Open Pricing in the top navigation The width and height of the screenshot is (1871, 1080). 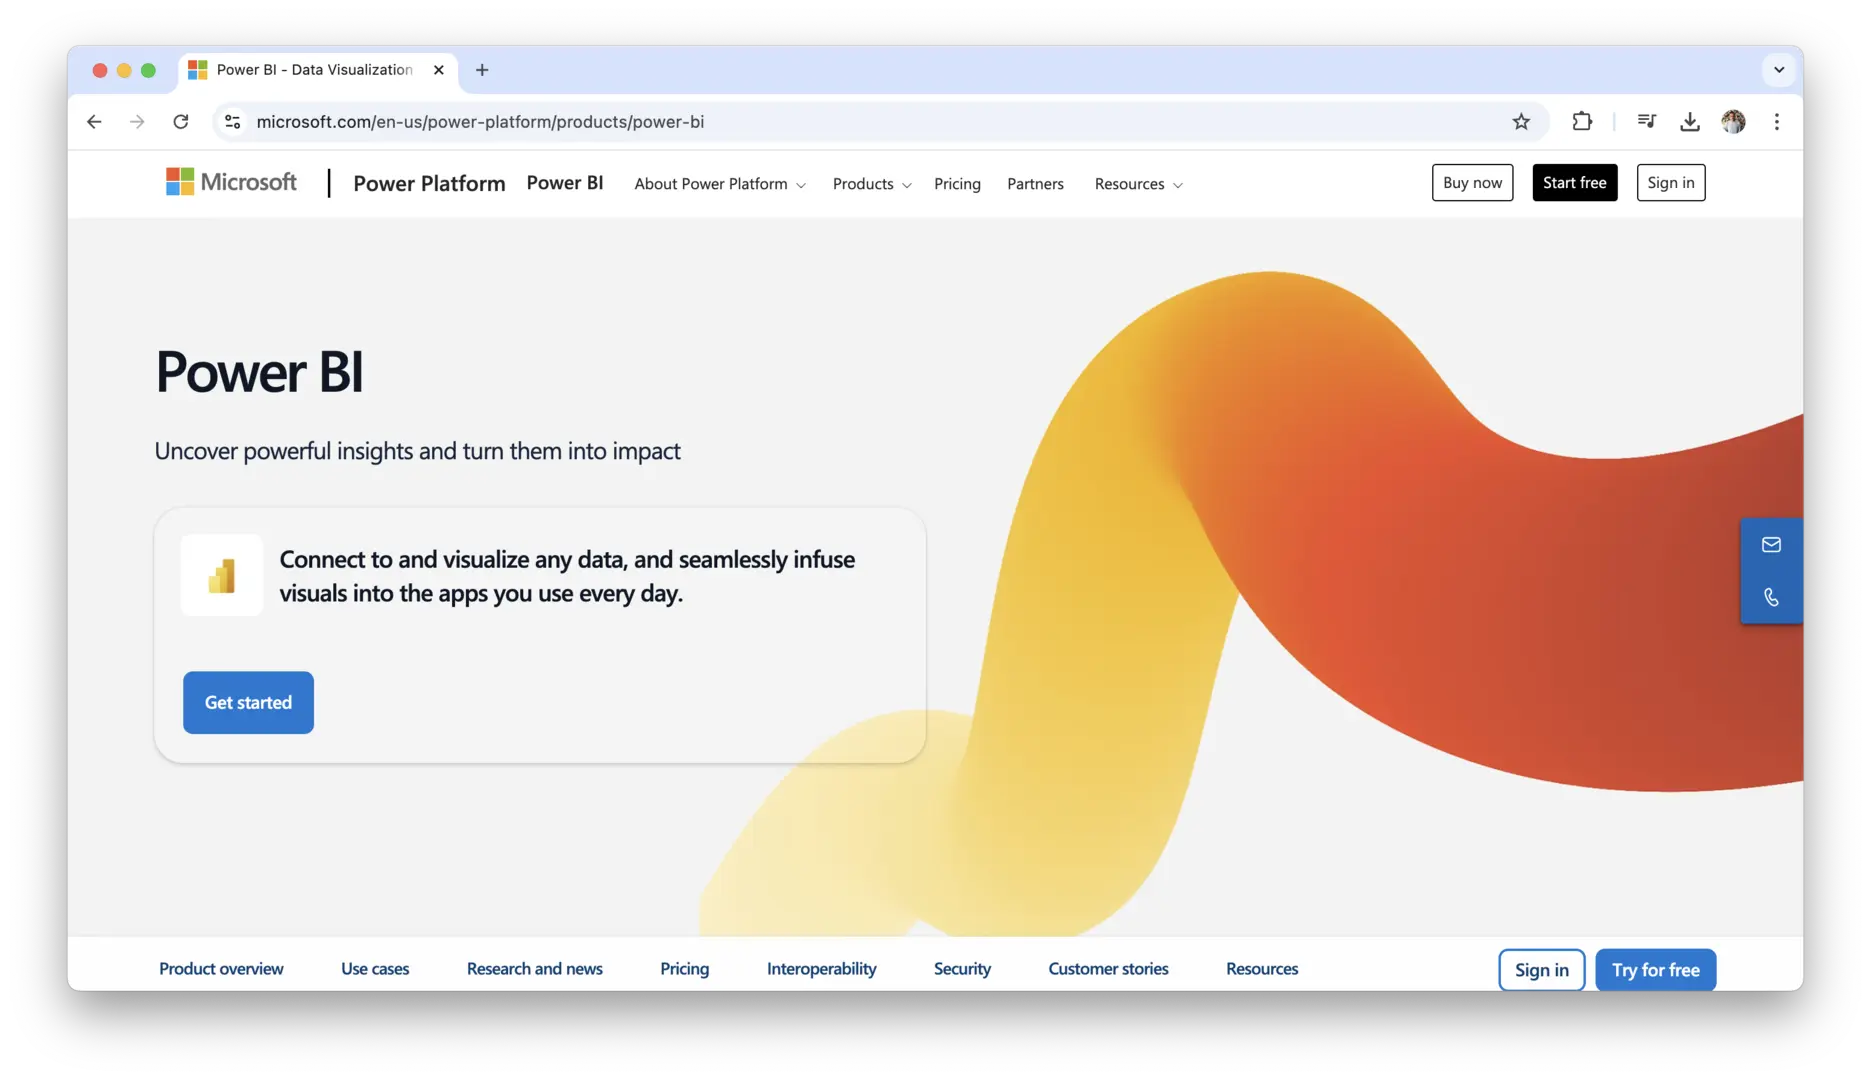coord(957,184)
